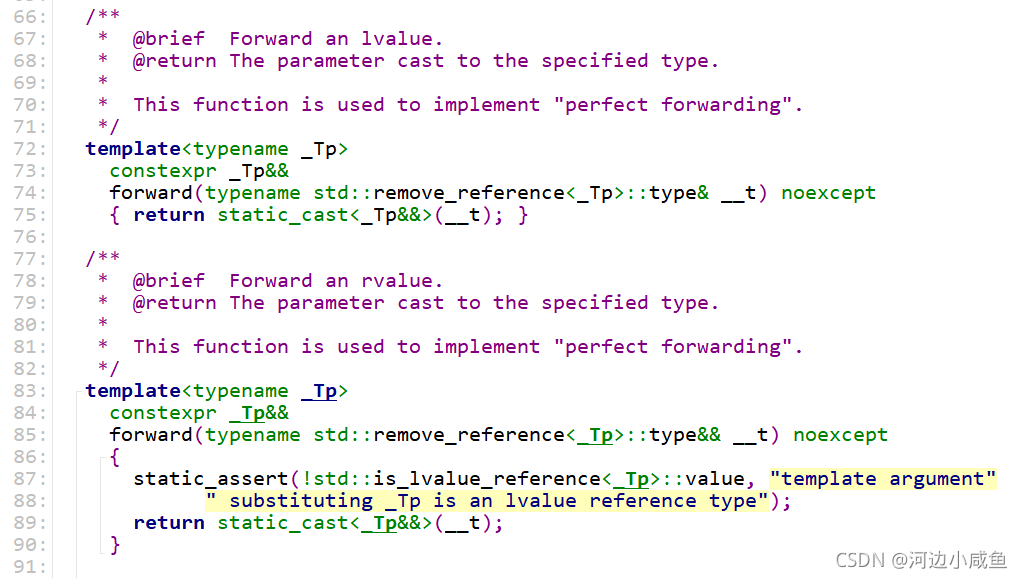
Task: Click the CSDN watermark text
Action: coord(921,560)
